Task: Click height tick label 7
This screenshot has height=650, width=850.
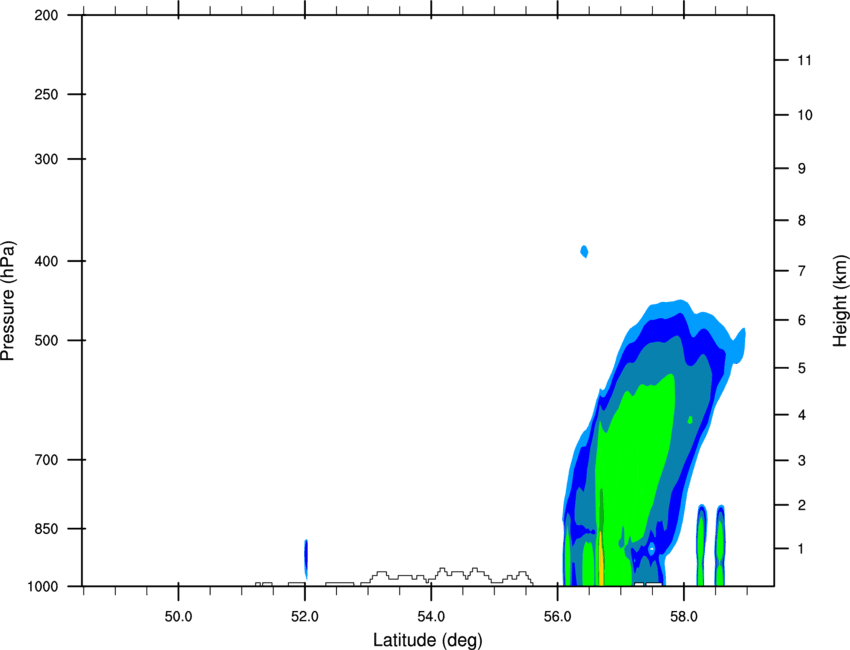Action: 802,271
